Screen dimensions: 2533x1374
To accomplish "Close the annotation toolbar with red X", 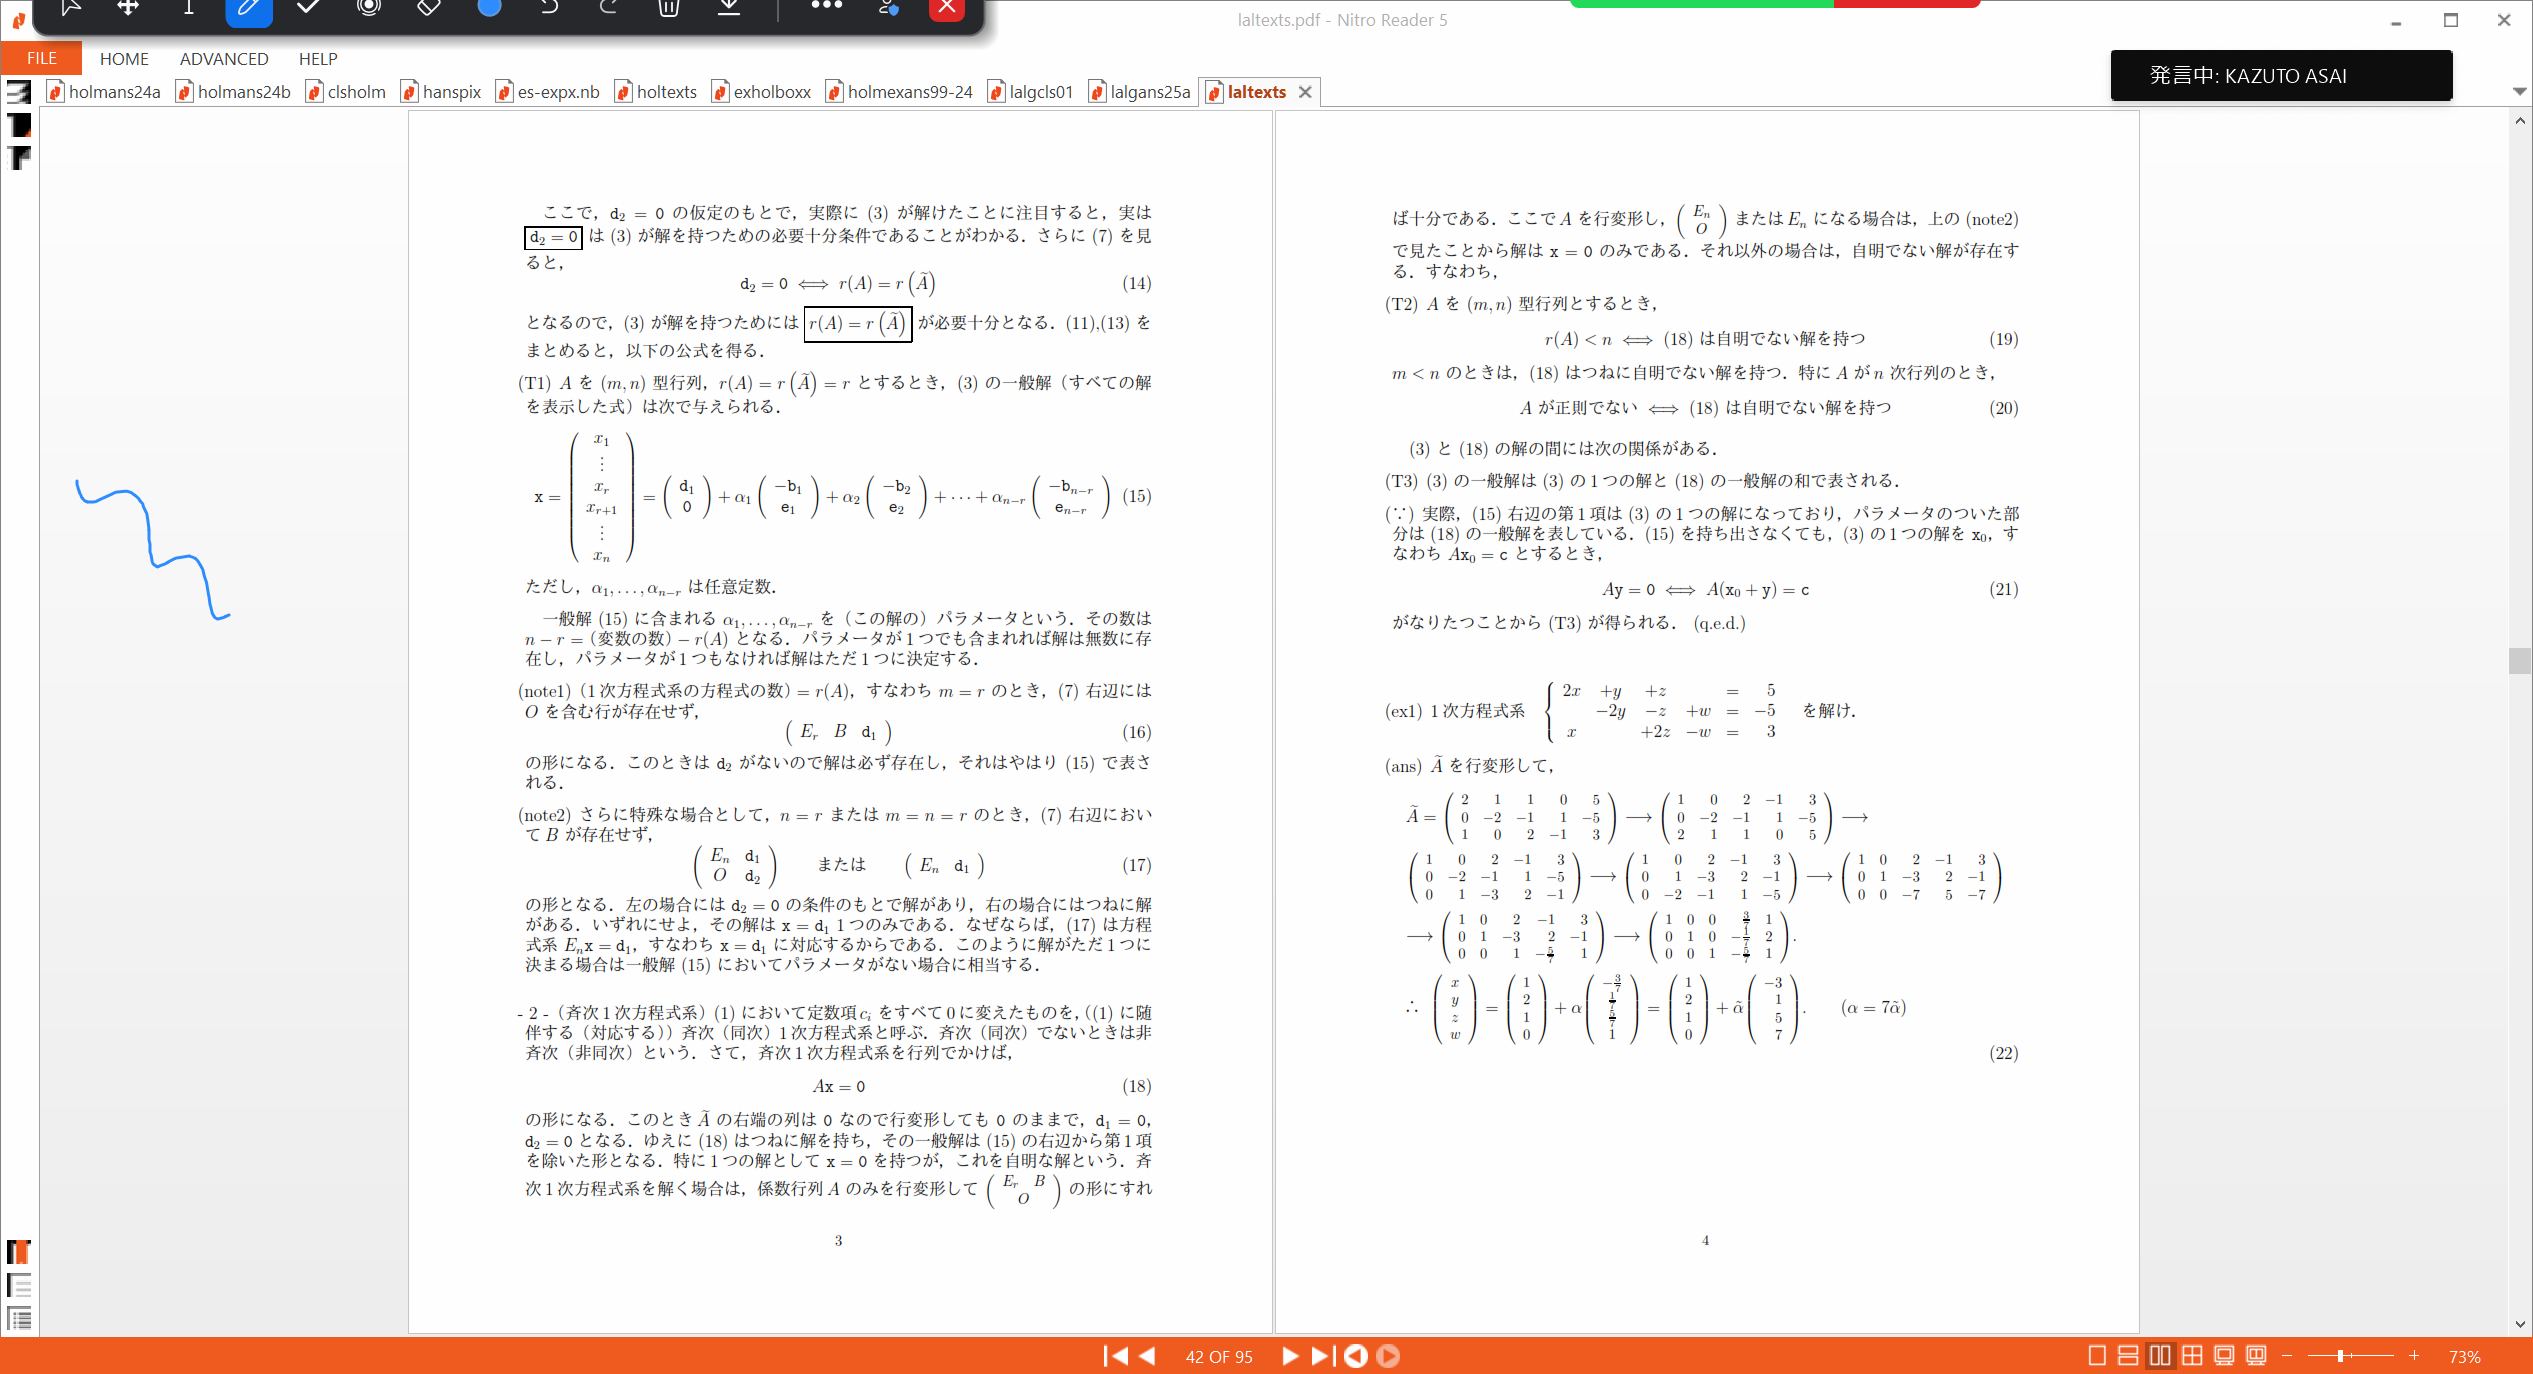I will (947, 9).
